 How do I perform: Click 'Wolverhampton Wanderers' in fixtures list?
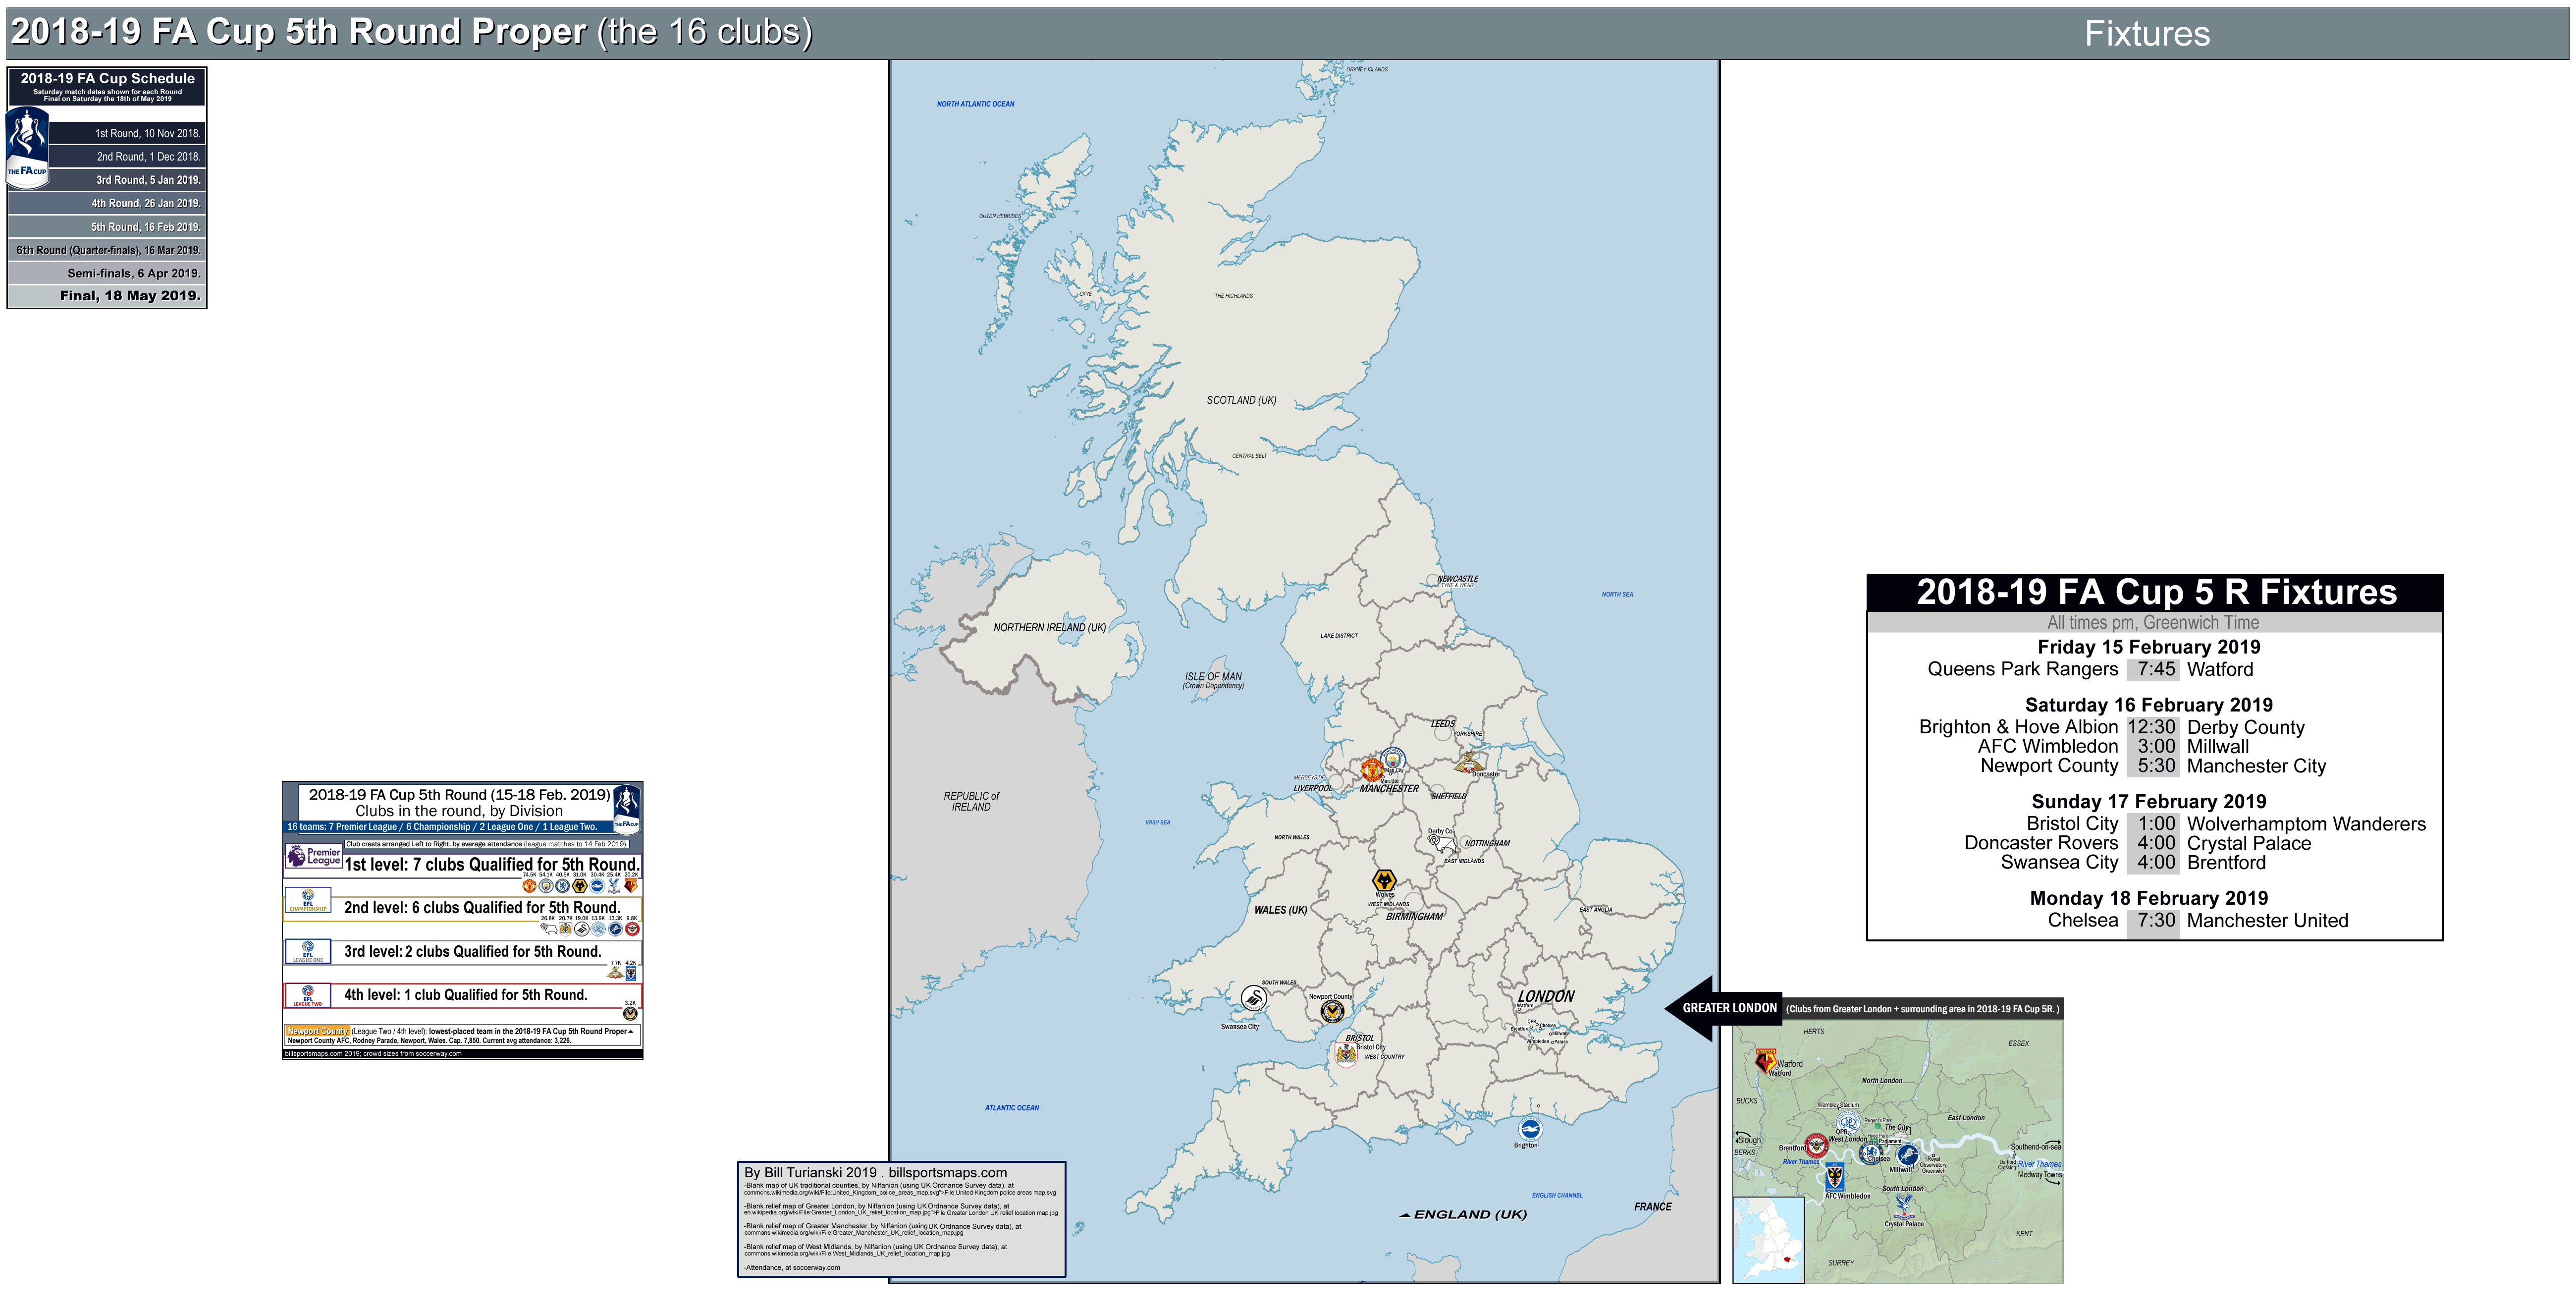tap(2306, 824)
